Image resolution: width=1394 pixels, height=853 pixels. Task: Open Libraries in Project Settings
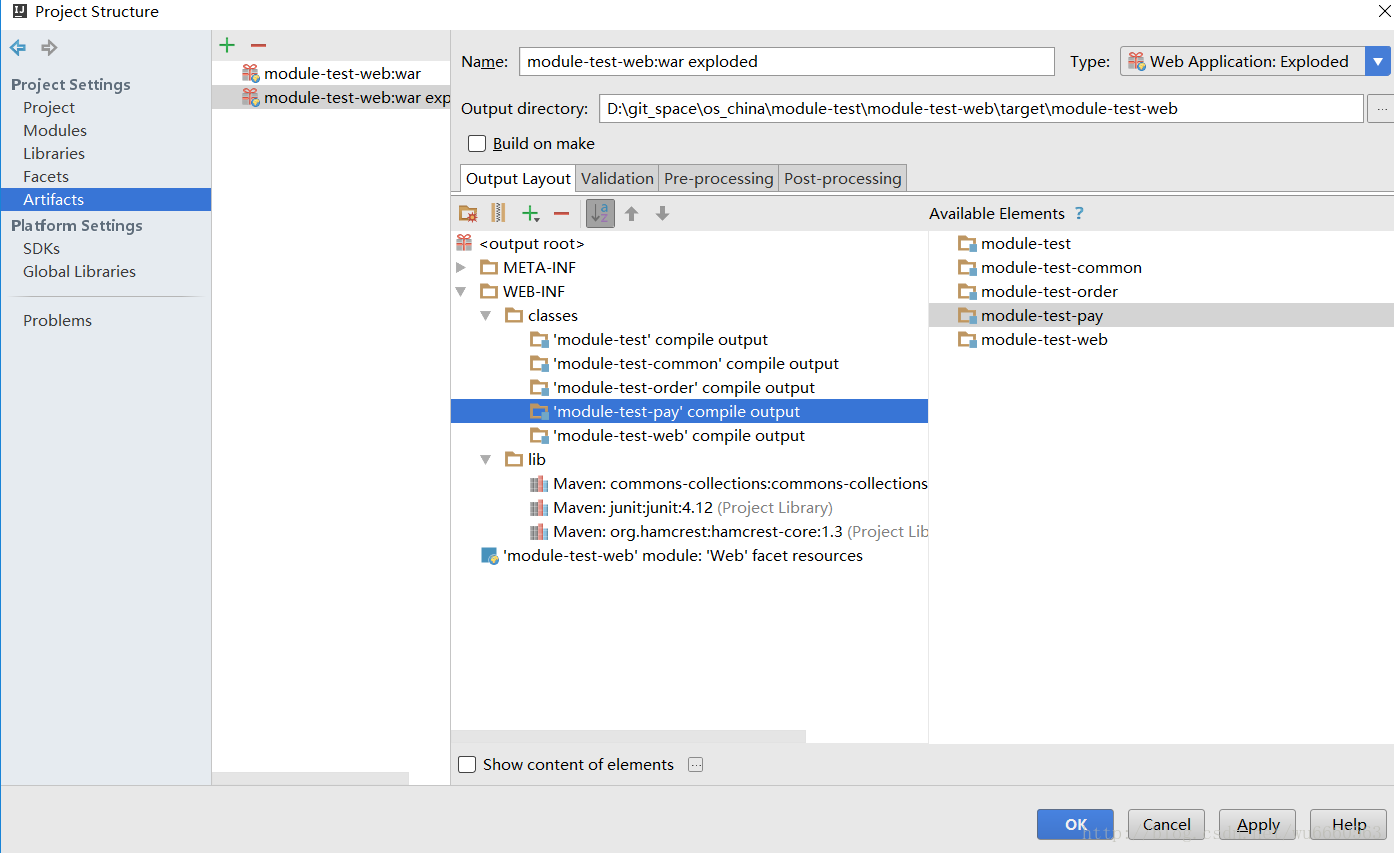[x=53, y=153]
